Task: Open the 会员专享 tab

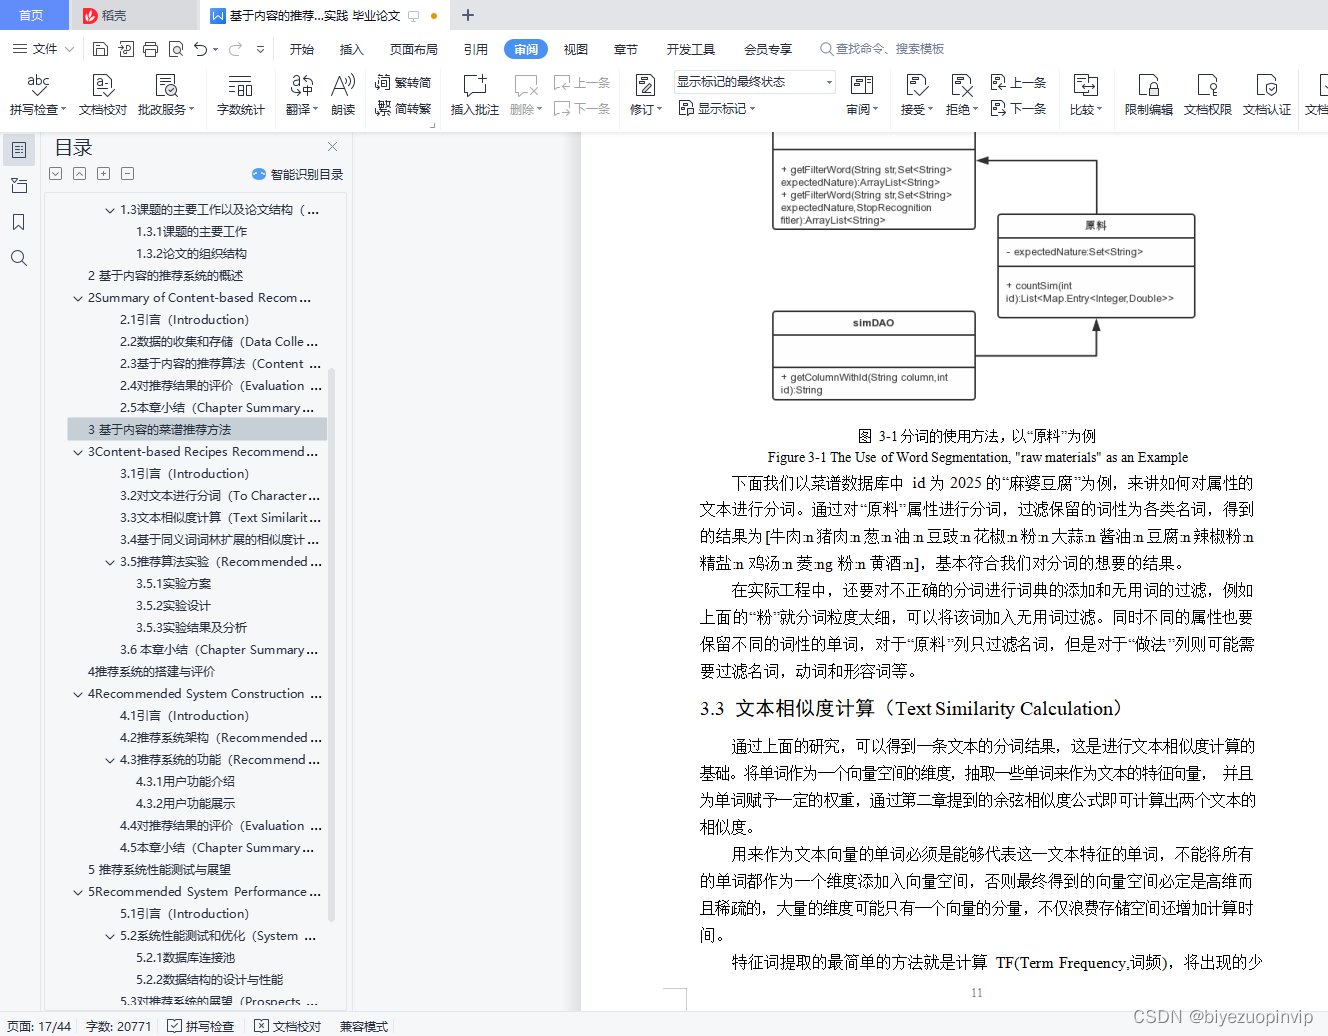Action: (x=768, y=49)
